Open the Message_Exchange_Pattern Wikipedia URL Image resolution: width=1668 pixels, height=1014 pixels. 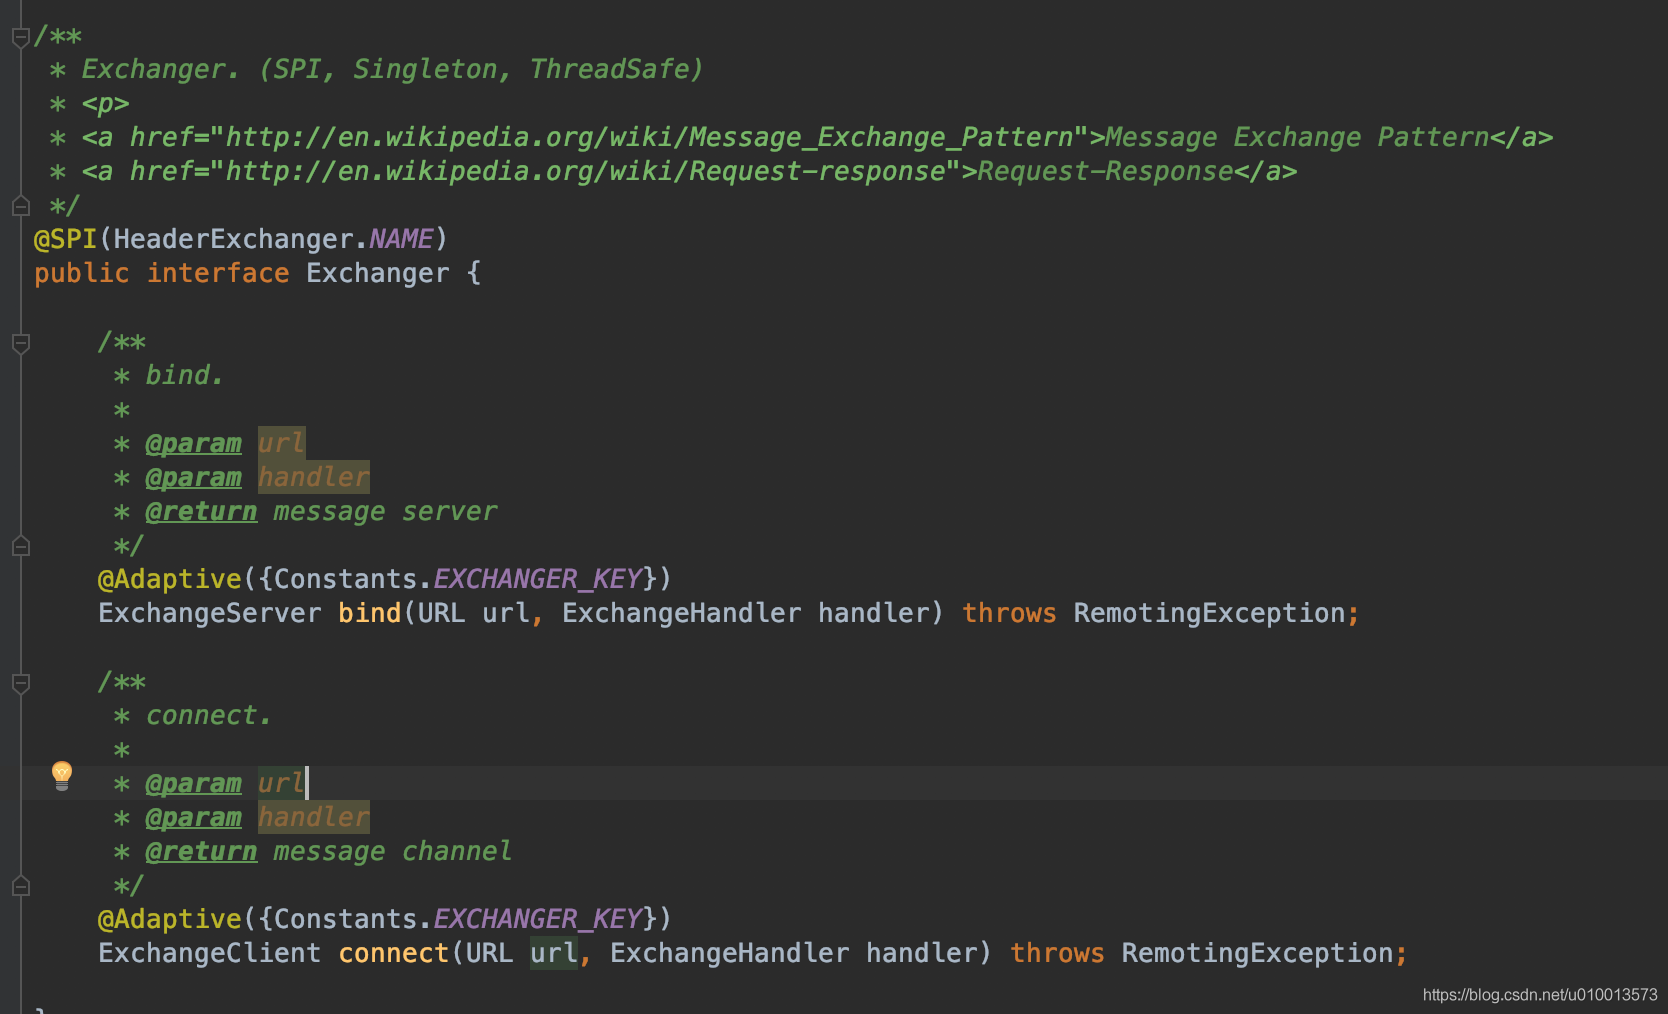[x=650, y=137]
